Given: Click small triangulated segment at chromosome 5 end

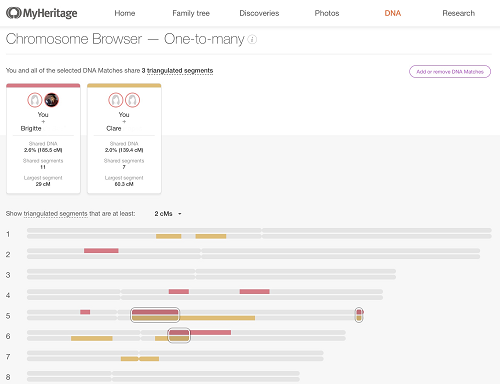Looking at the screenshot, I should click(x=359, y=315).
